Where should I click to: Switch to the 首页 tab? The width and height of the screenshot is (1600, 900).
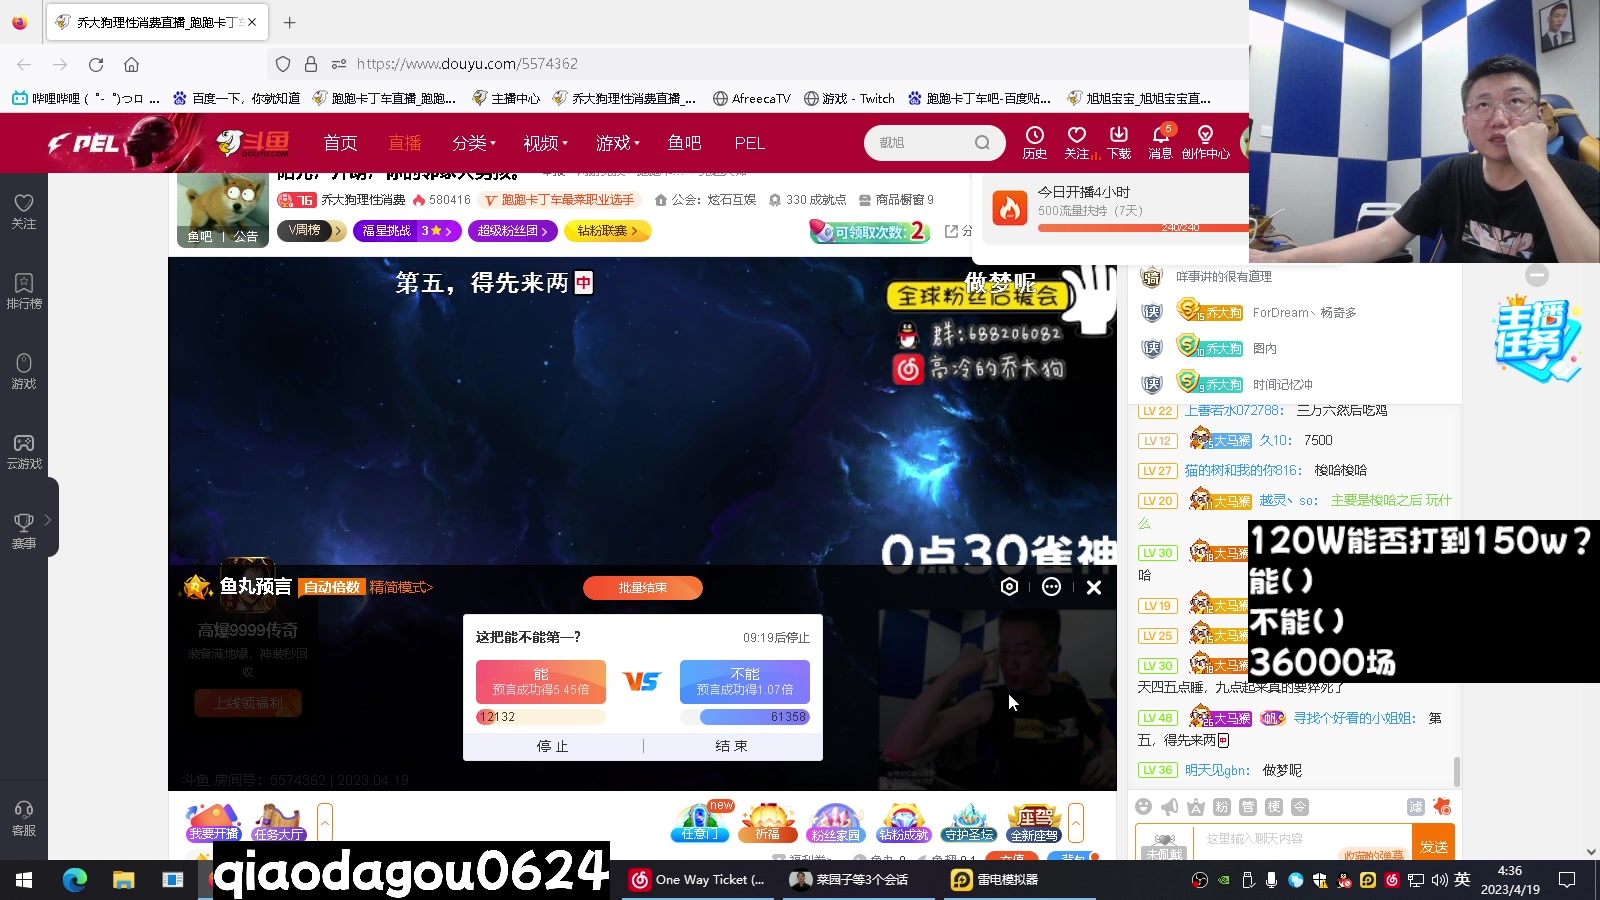[x=340, y=143]
